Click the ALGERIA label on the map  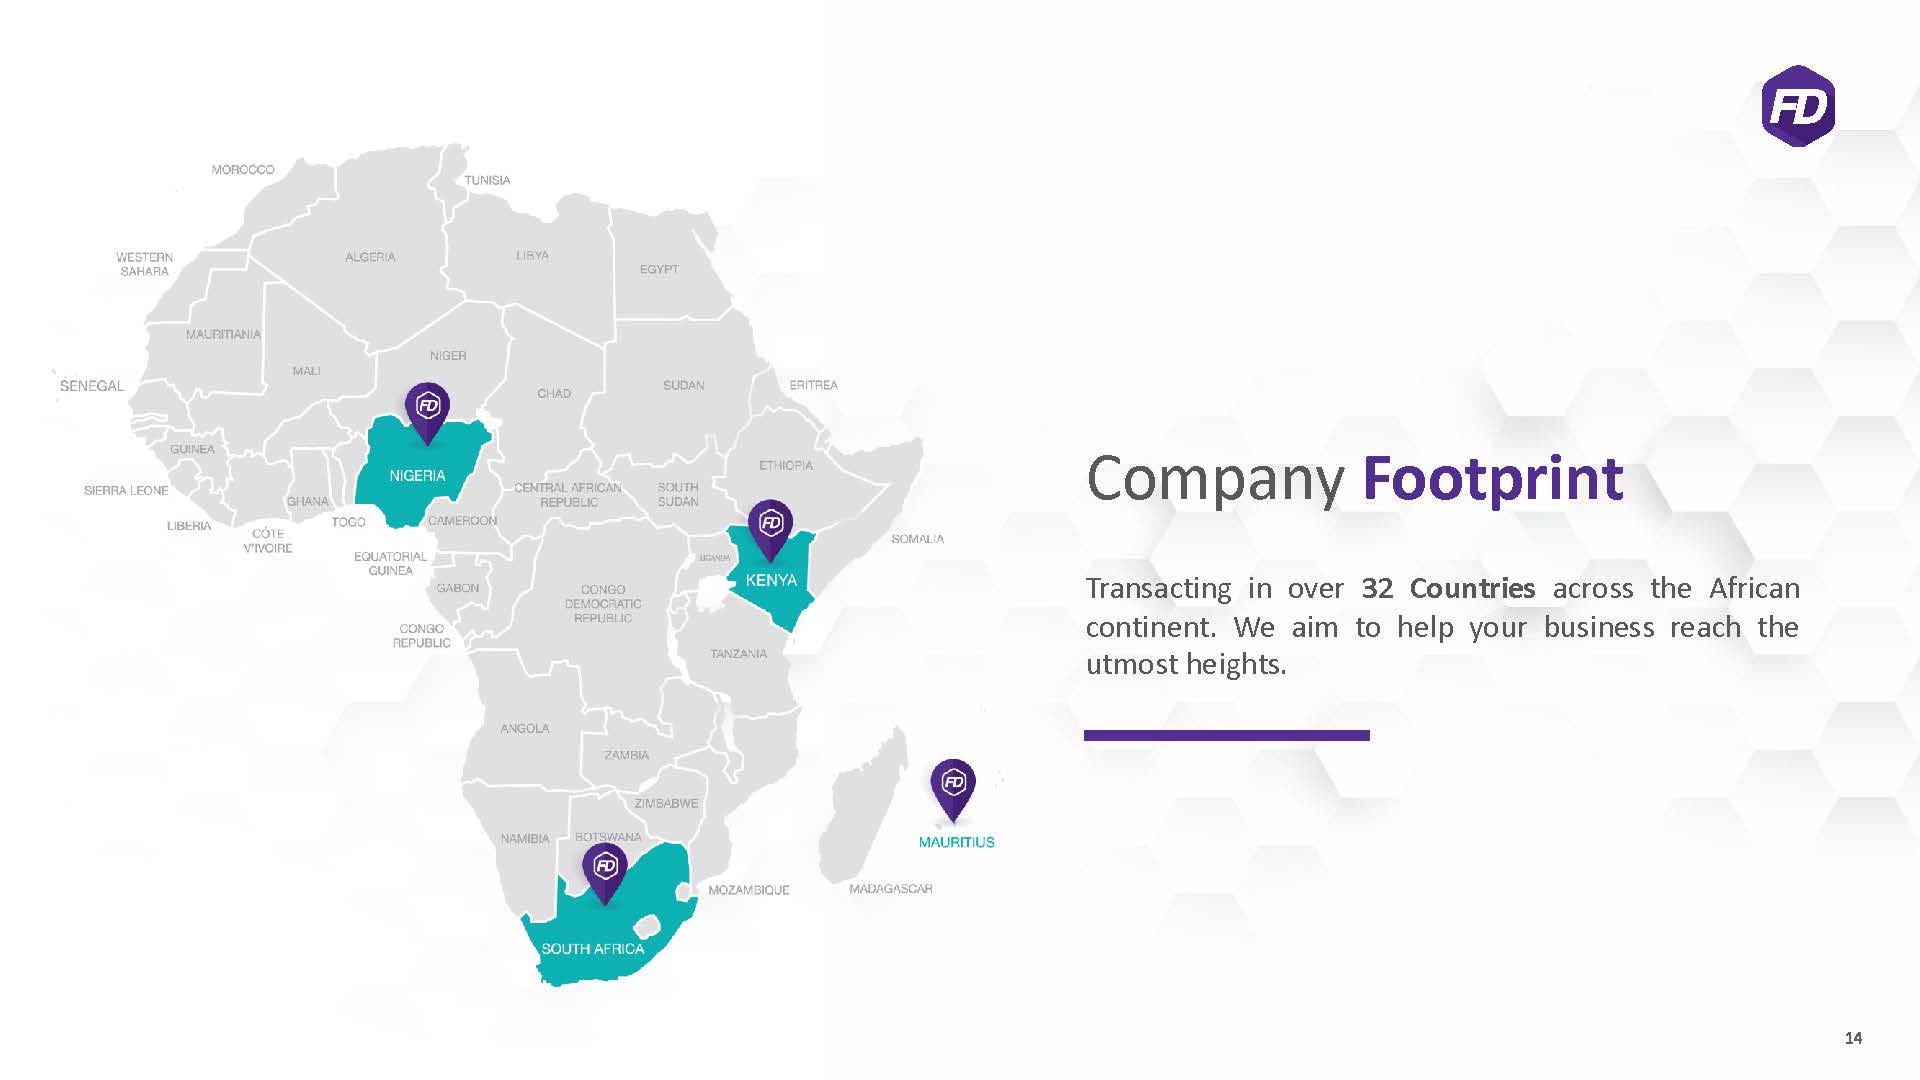pyautogui.click(x=370, y=257)
